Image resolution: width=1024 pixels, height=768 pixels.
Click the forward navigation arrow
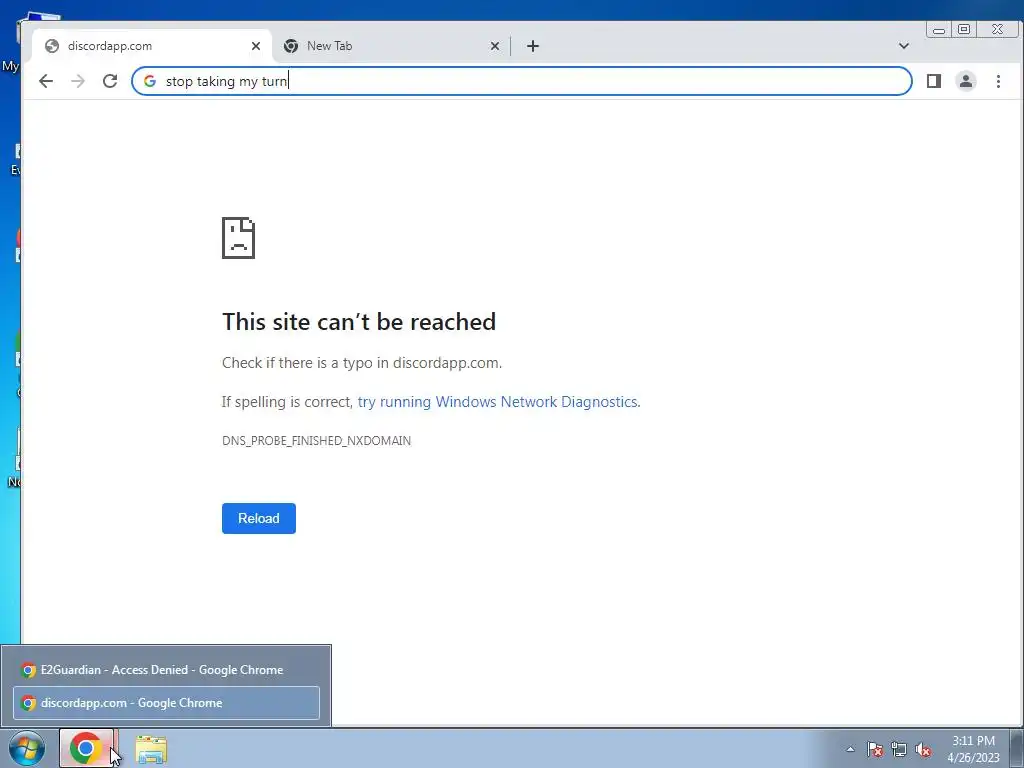[78, 81]
